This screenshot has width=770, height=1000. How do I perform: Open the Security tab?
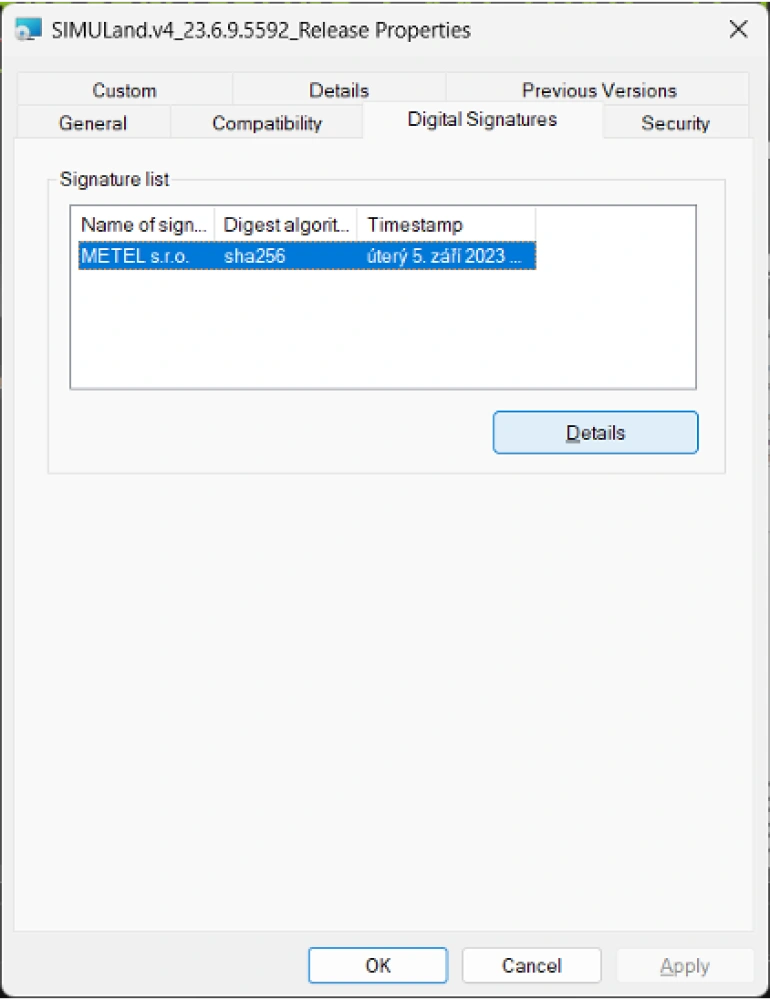[675, 123]
